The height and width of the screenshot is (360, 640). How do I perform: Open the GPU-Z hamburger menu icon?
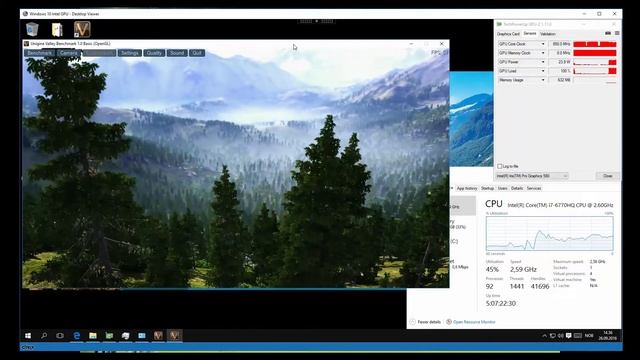[617, 33]
